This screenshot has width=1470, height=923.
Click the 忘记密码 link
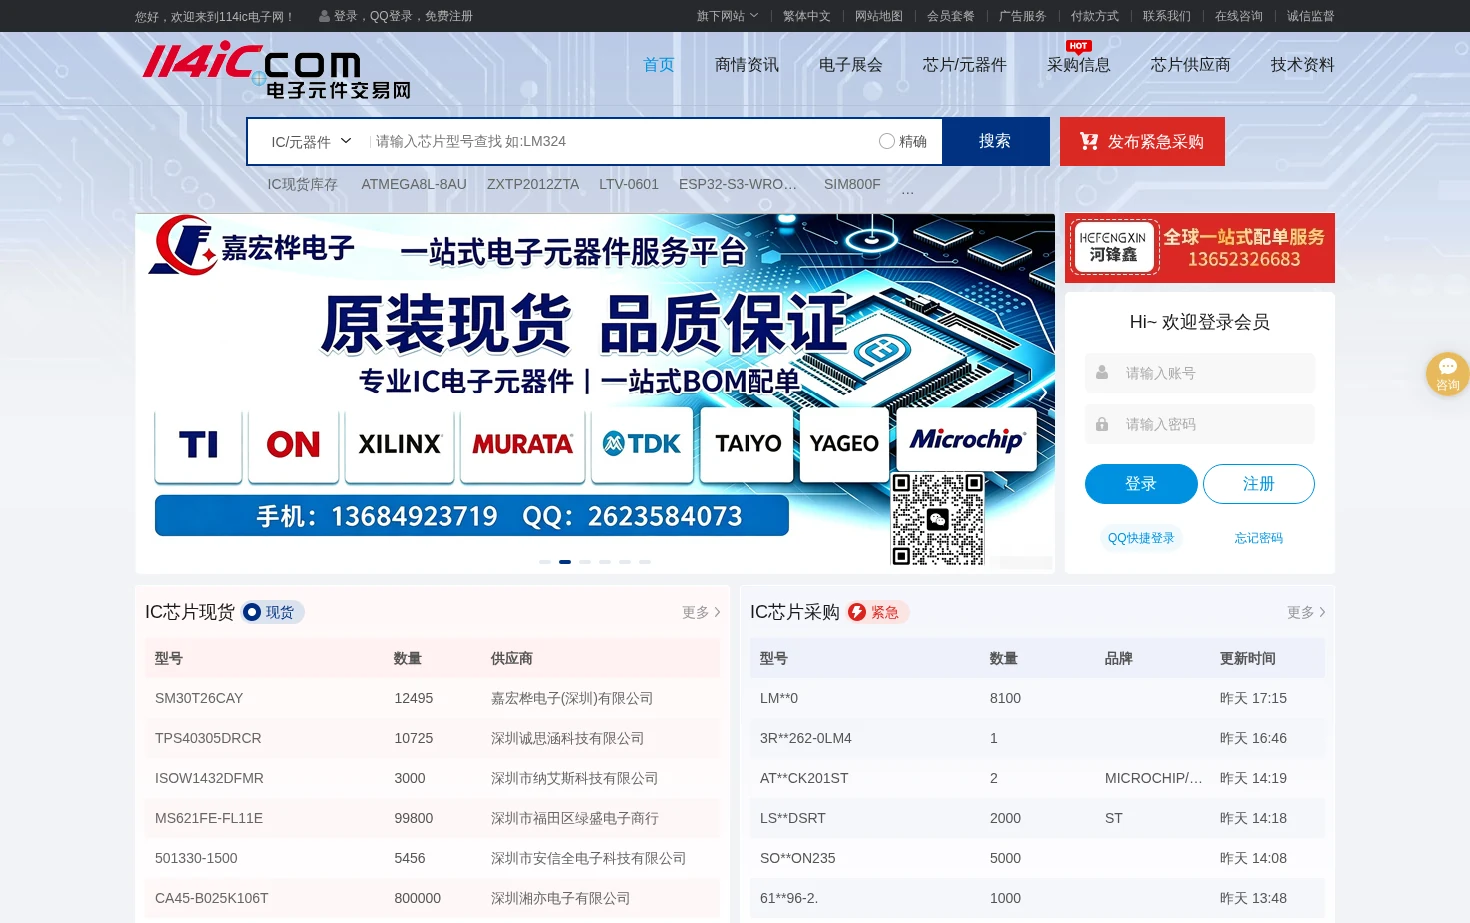1259,538
